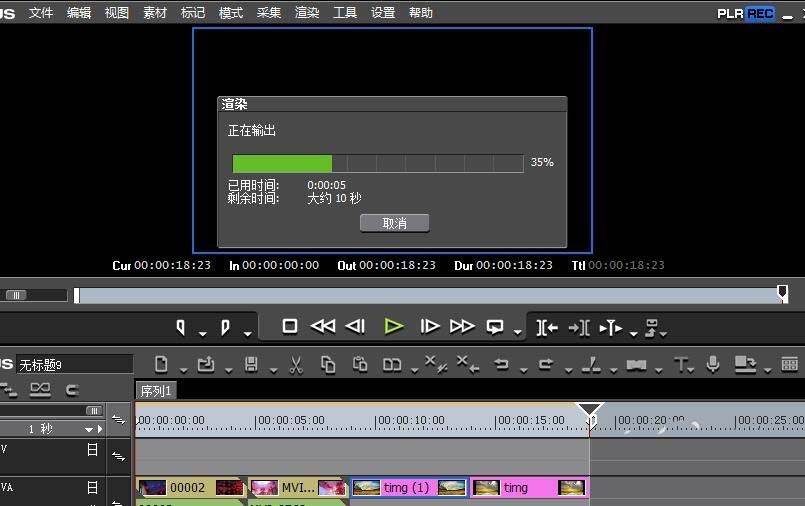Step to next frame
The width and height of the screenshot is (805, 506).
point(430,326)
